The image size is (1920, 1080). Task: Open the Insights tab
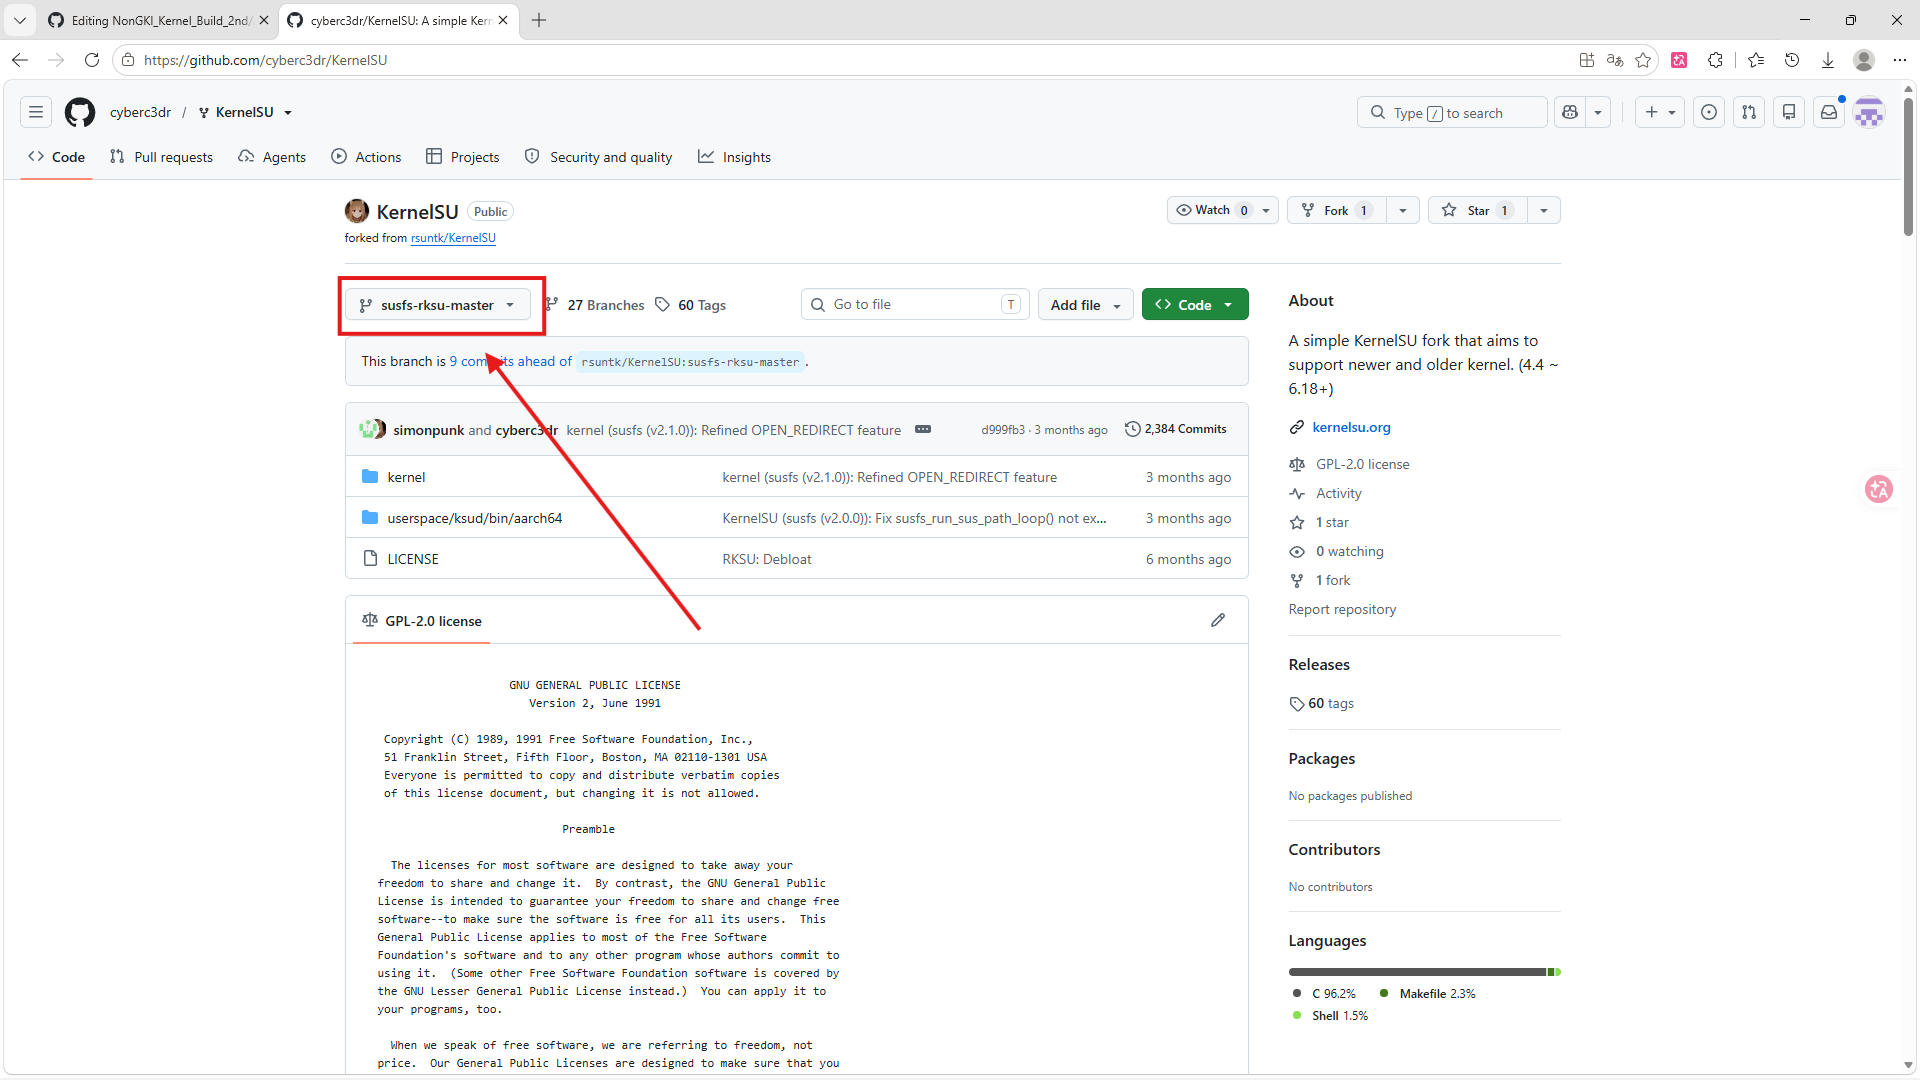pyautogui.click(x=734, y=157)
